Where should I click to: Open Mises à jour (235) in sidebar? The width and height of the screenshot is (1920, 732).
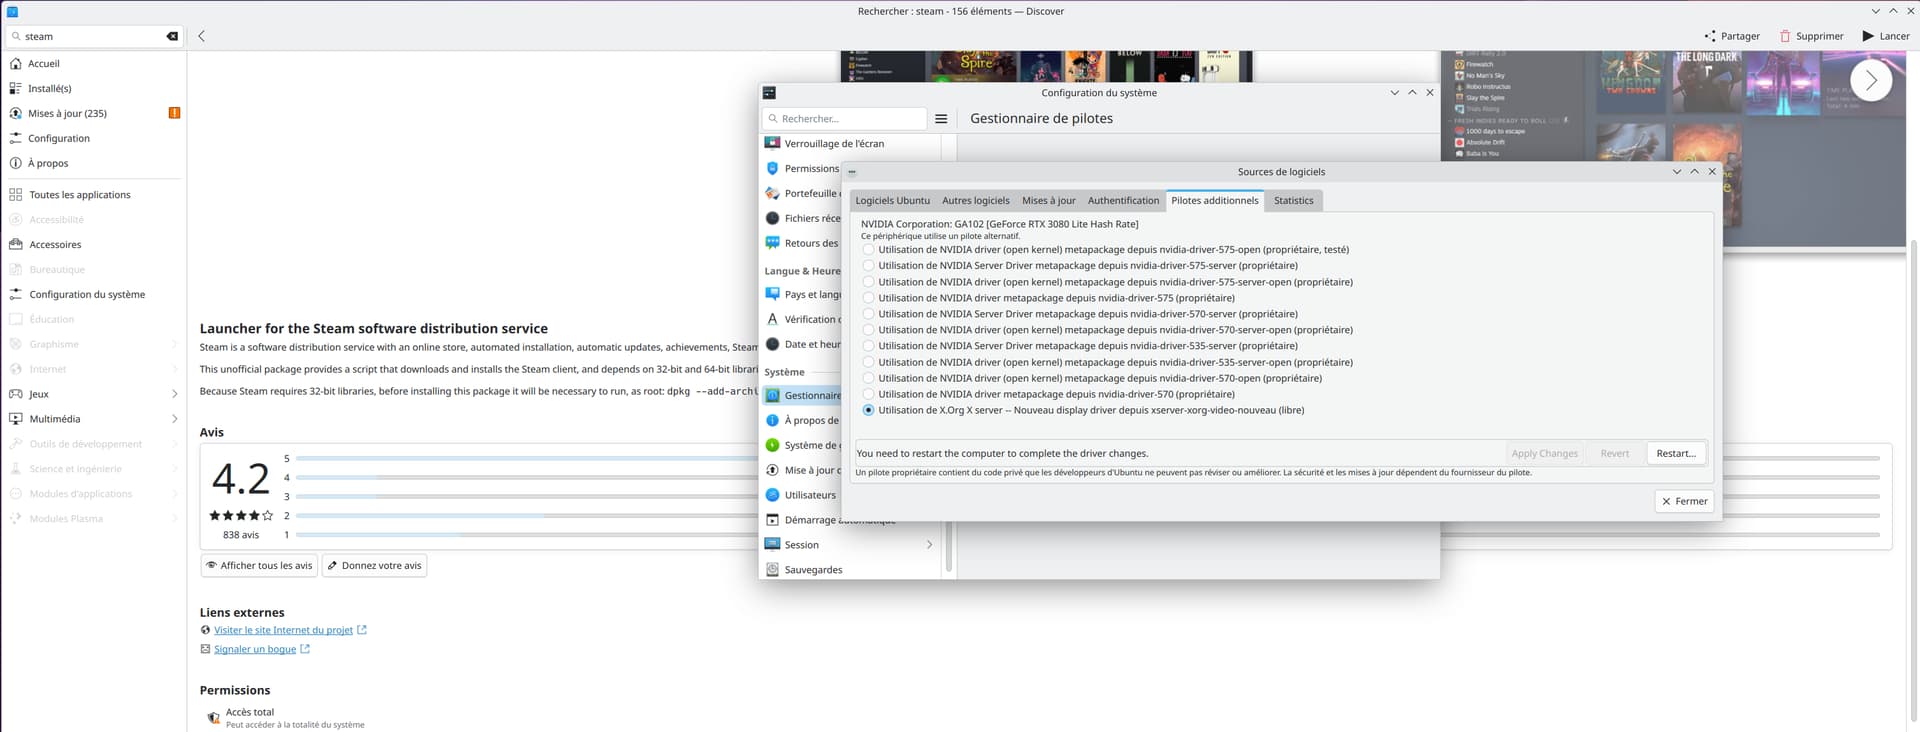(67, 113)
